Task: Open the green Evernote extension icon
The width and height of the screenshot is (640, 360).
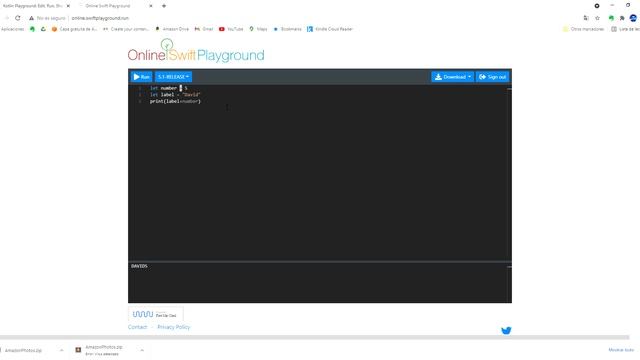Action: pos(611,18)
